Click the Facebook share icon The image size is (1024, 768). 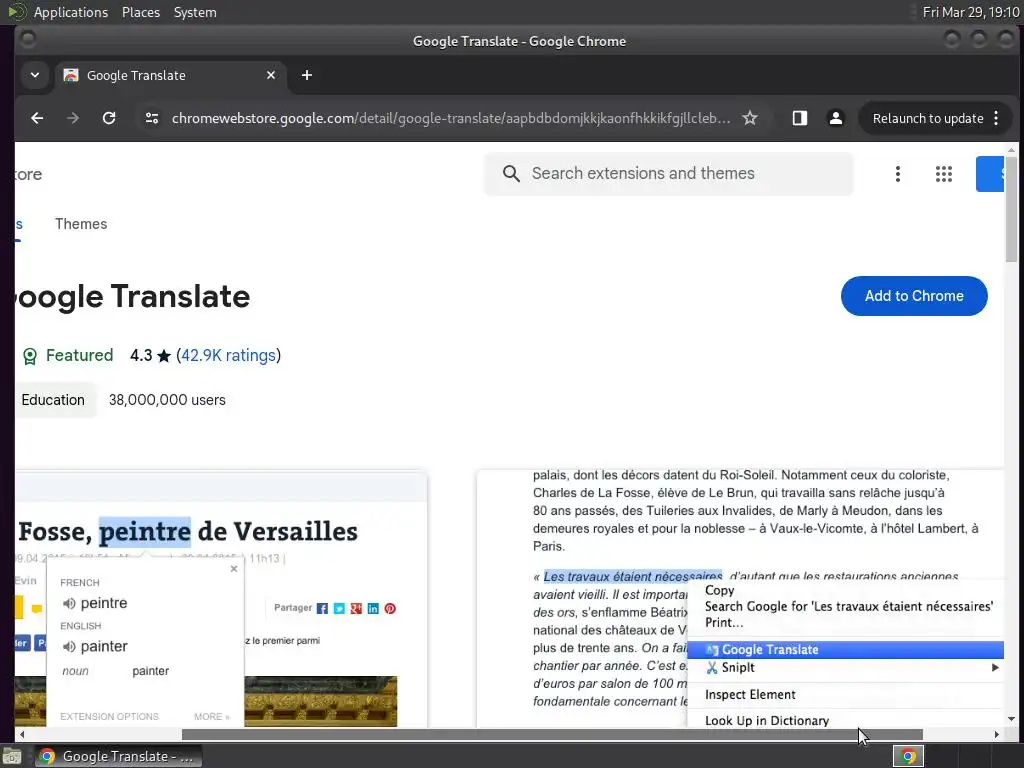tap(322, 609)
